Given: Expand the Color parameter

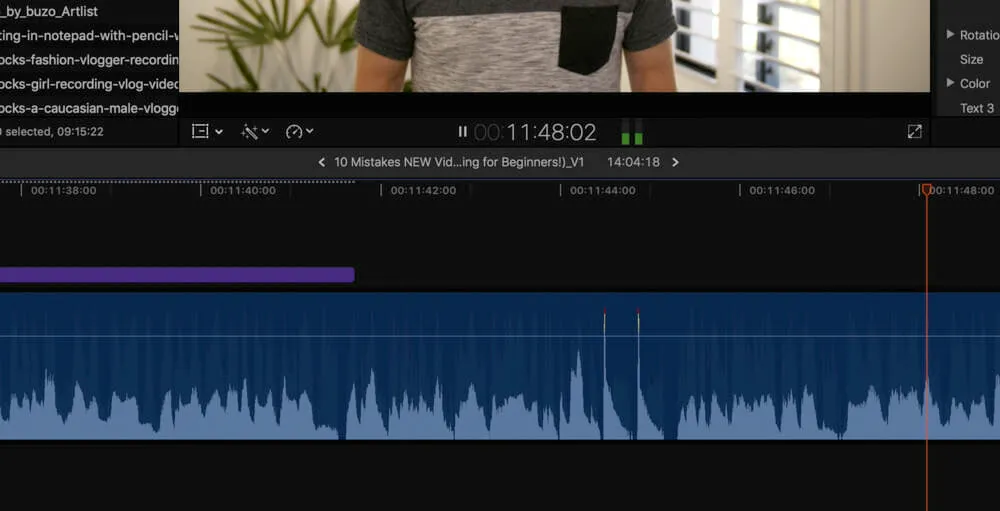Looking at the screenshot, I should point(950,83).
